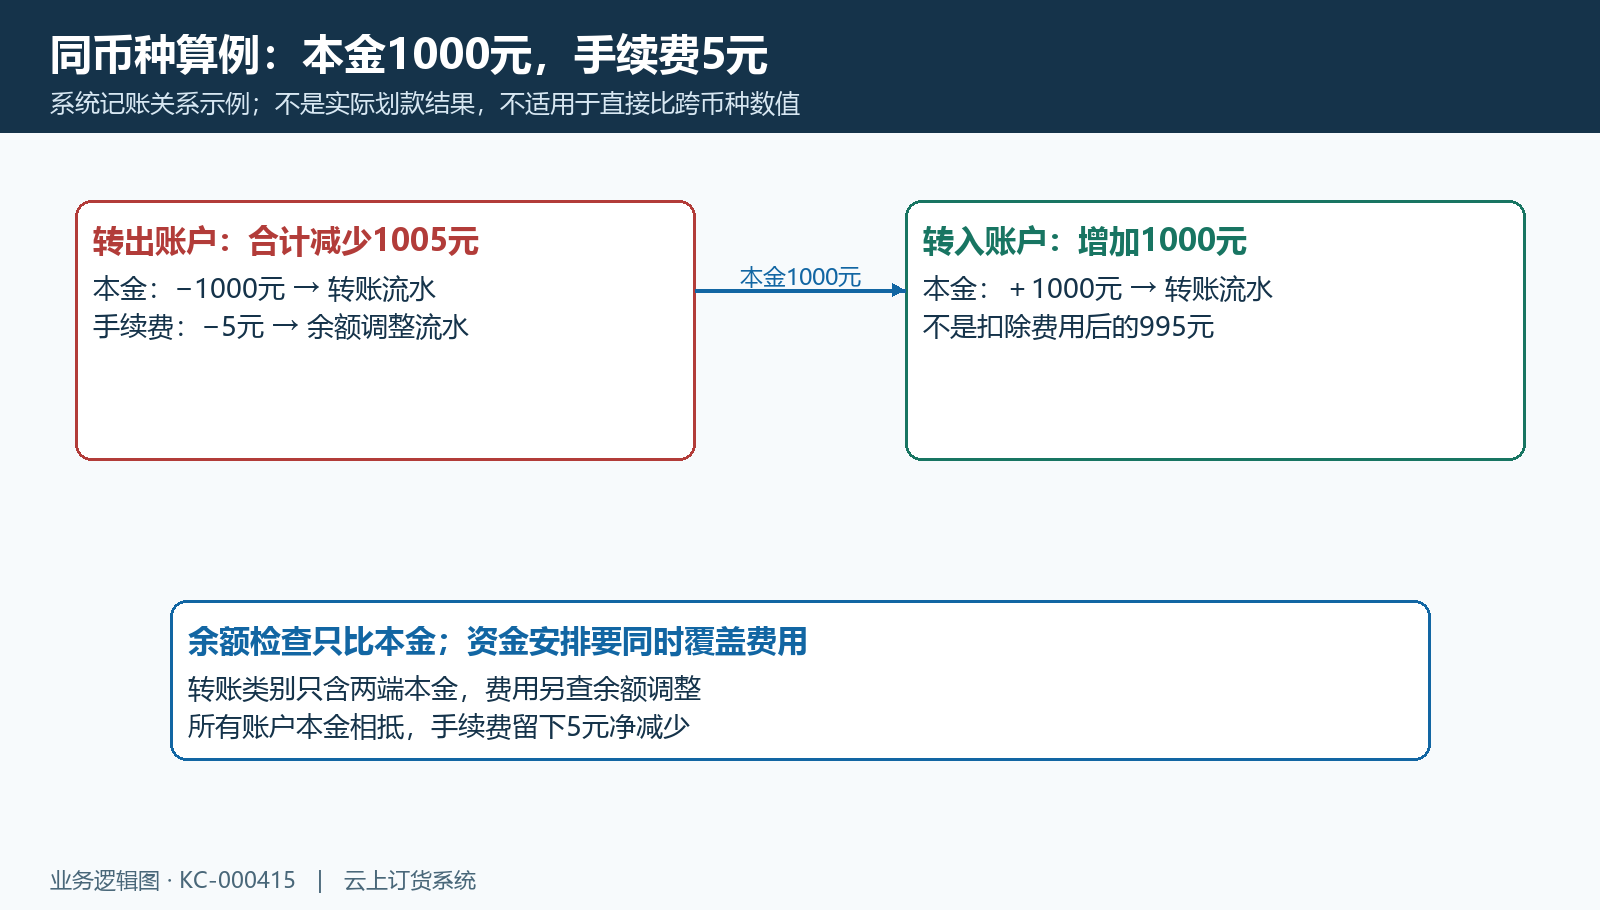
Task: Click the heading 转入账户：增加1000元
Action: [1085, 241]
